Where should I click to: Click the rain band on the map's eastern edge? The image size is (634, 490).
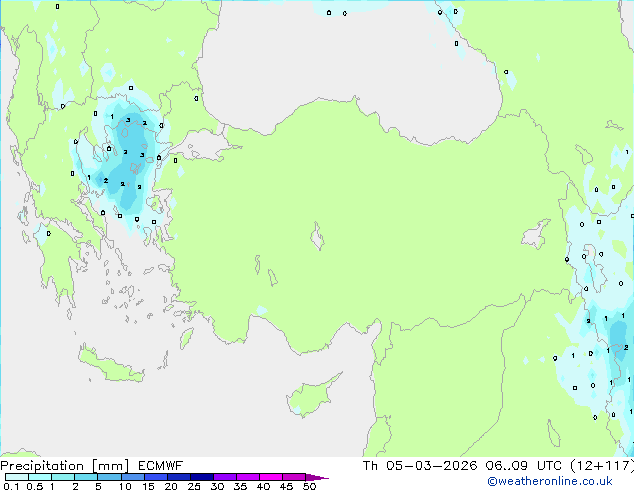603,340
